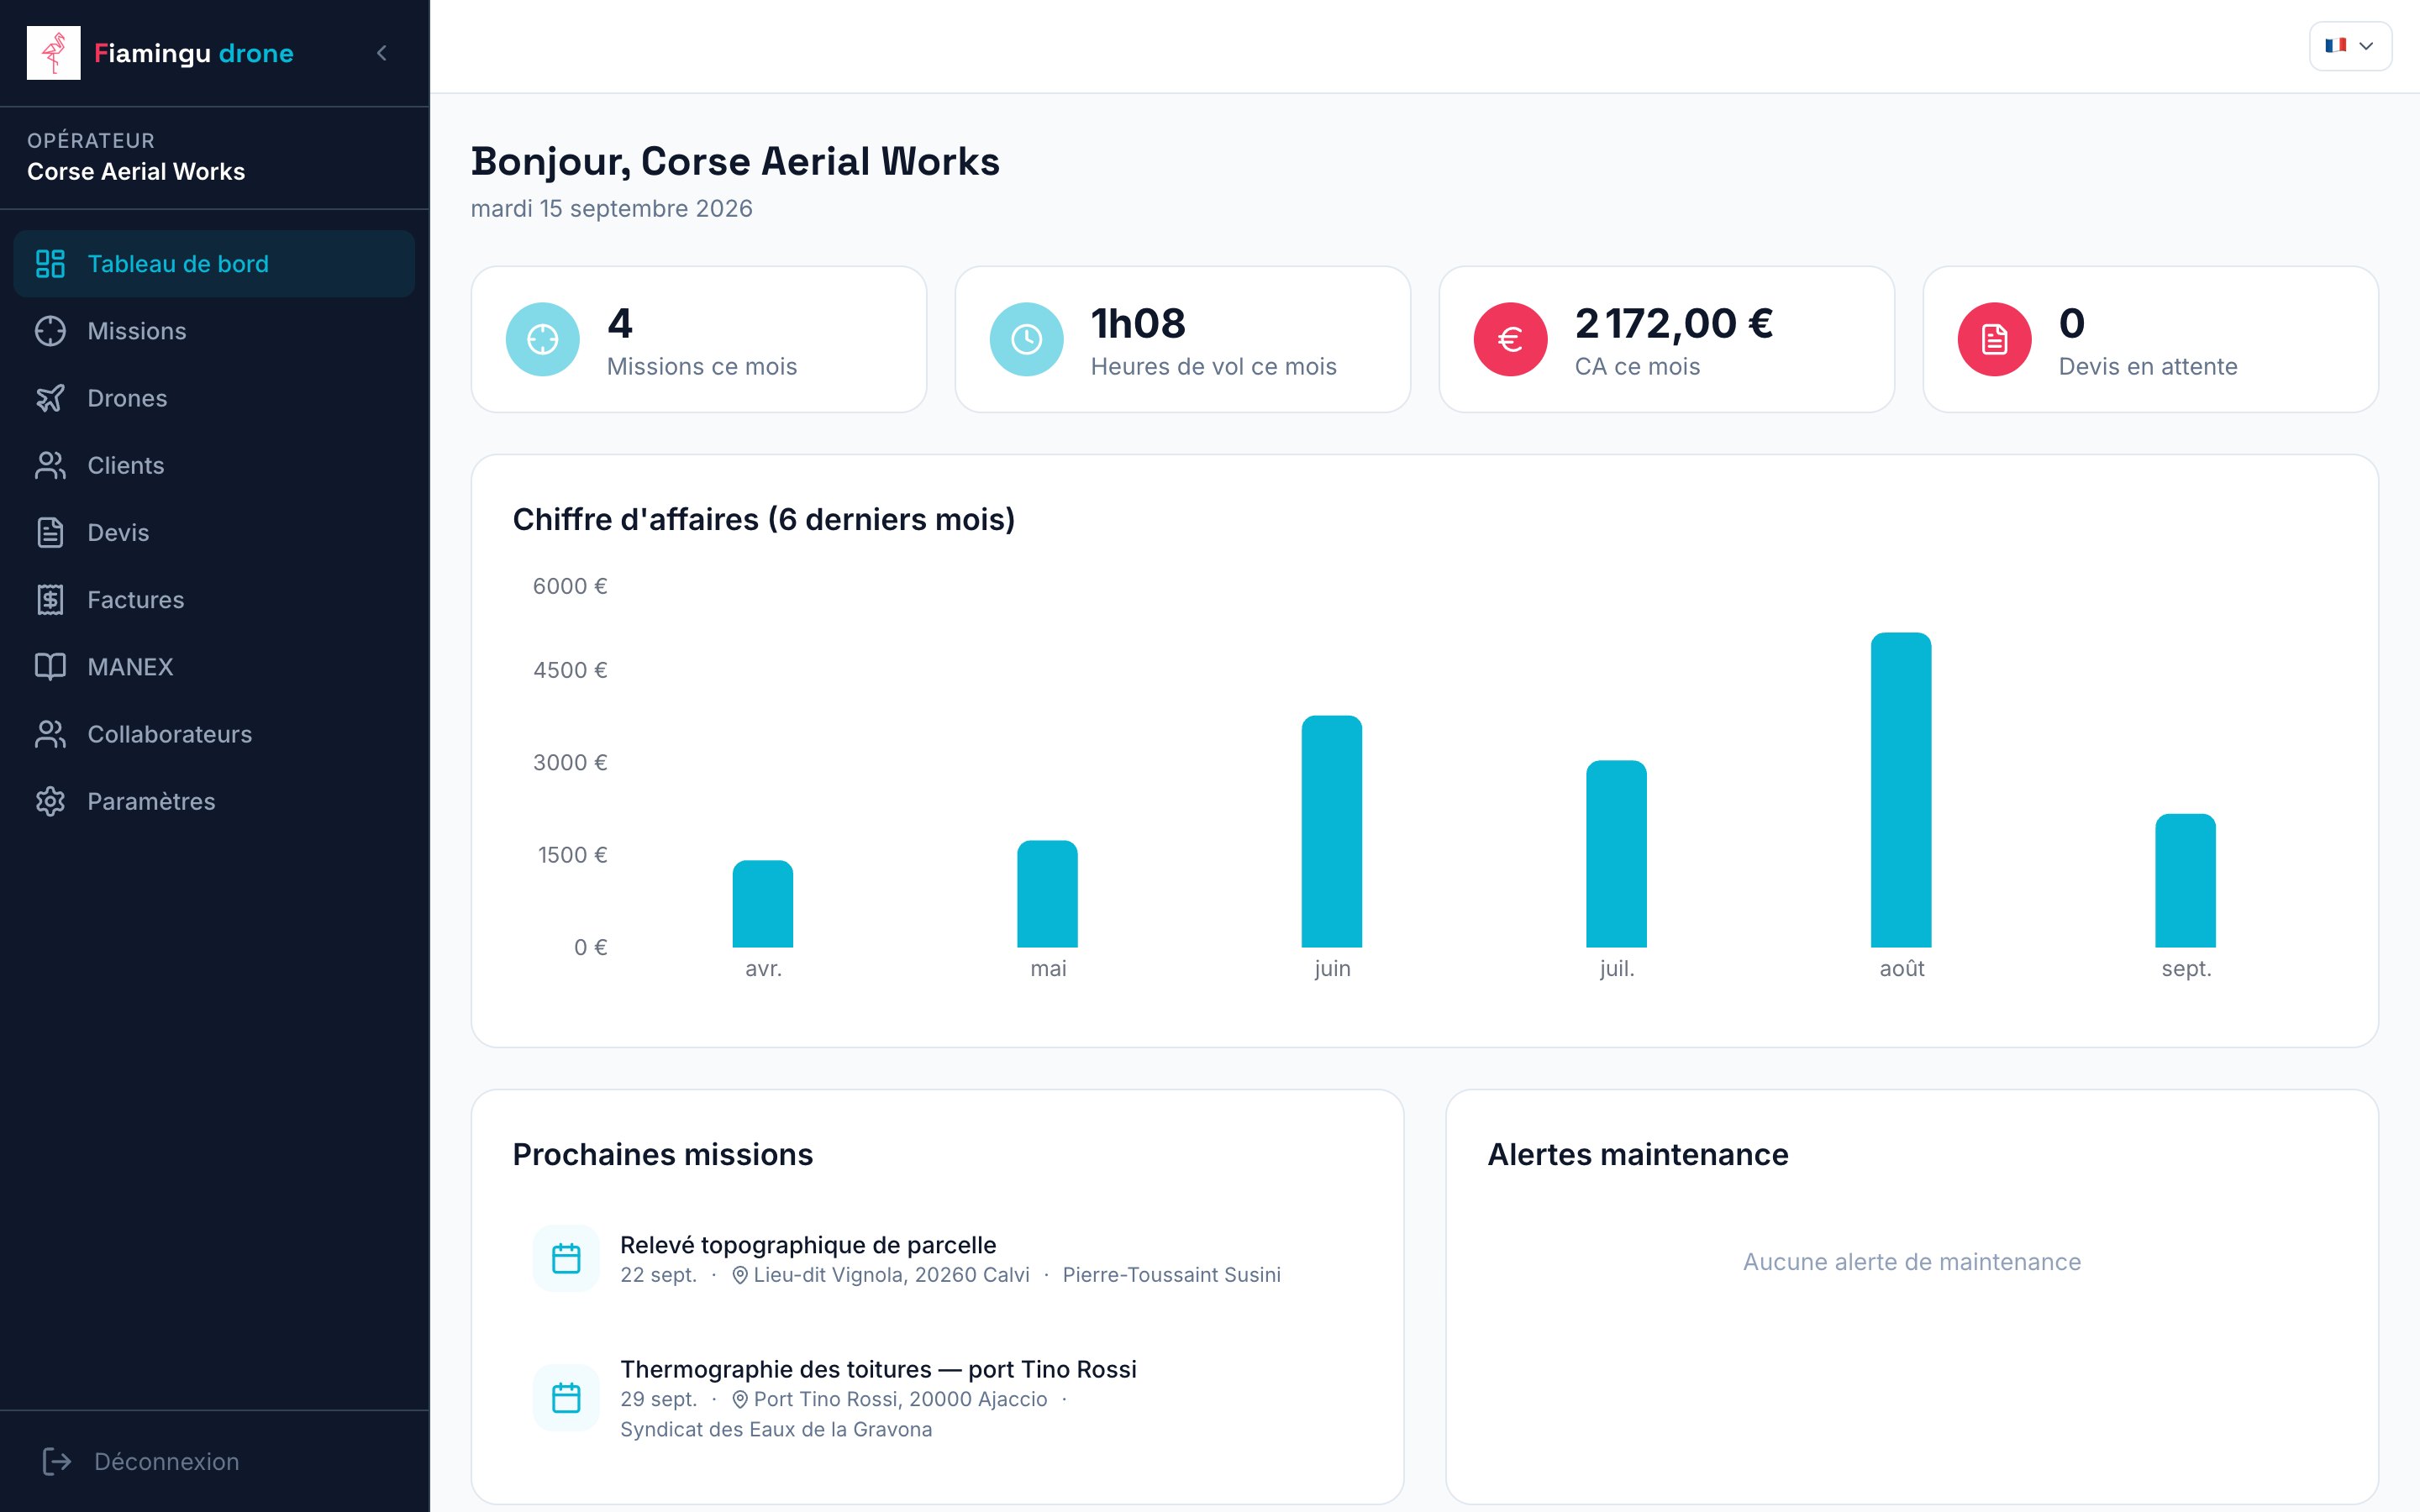Click the Paramètres gear icon
This screenshot has width=2420, height=1512.
50,801
